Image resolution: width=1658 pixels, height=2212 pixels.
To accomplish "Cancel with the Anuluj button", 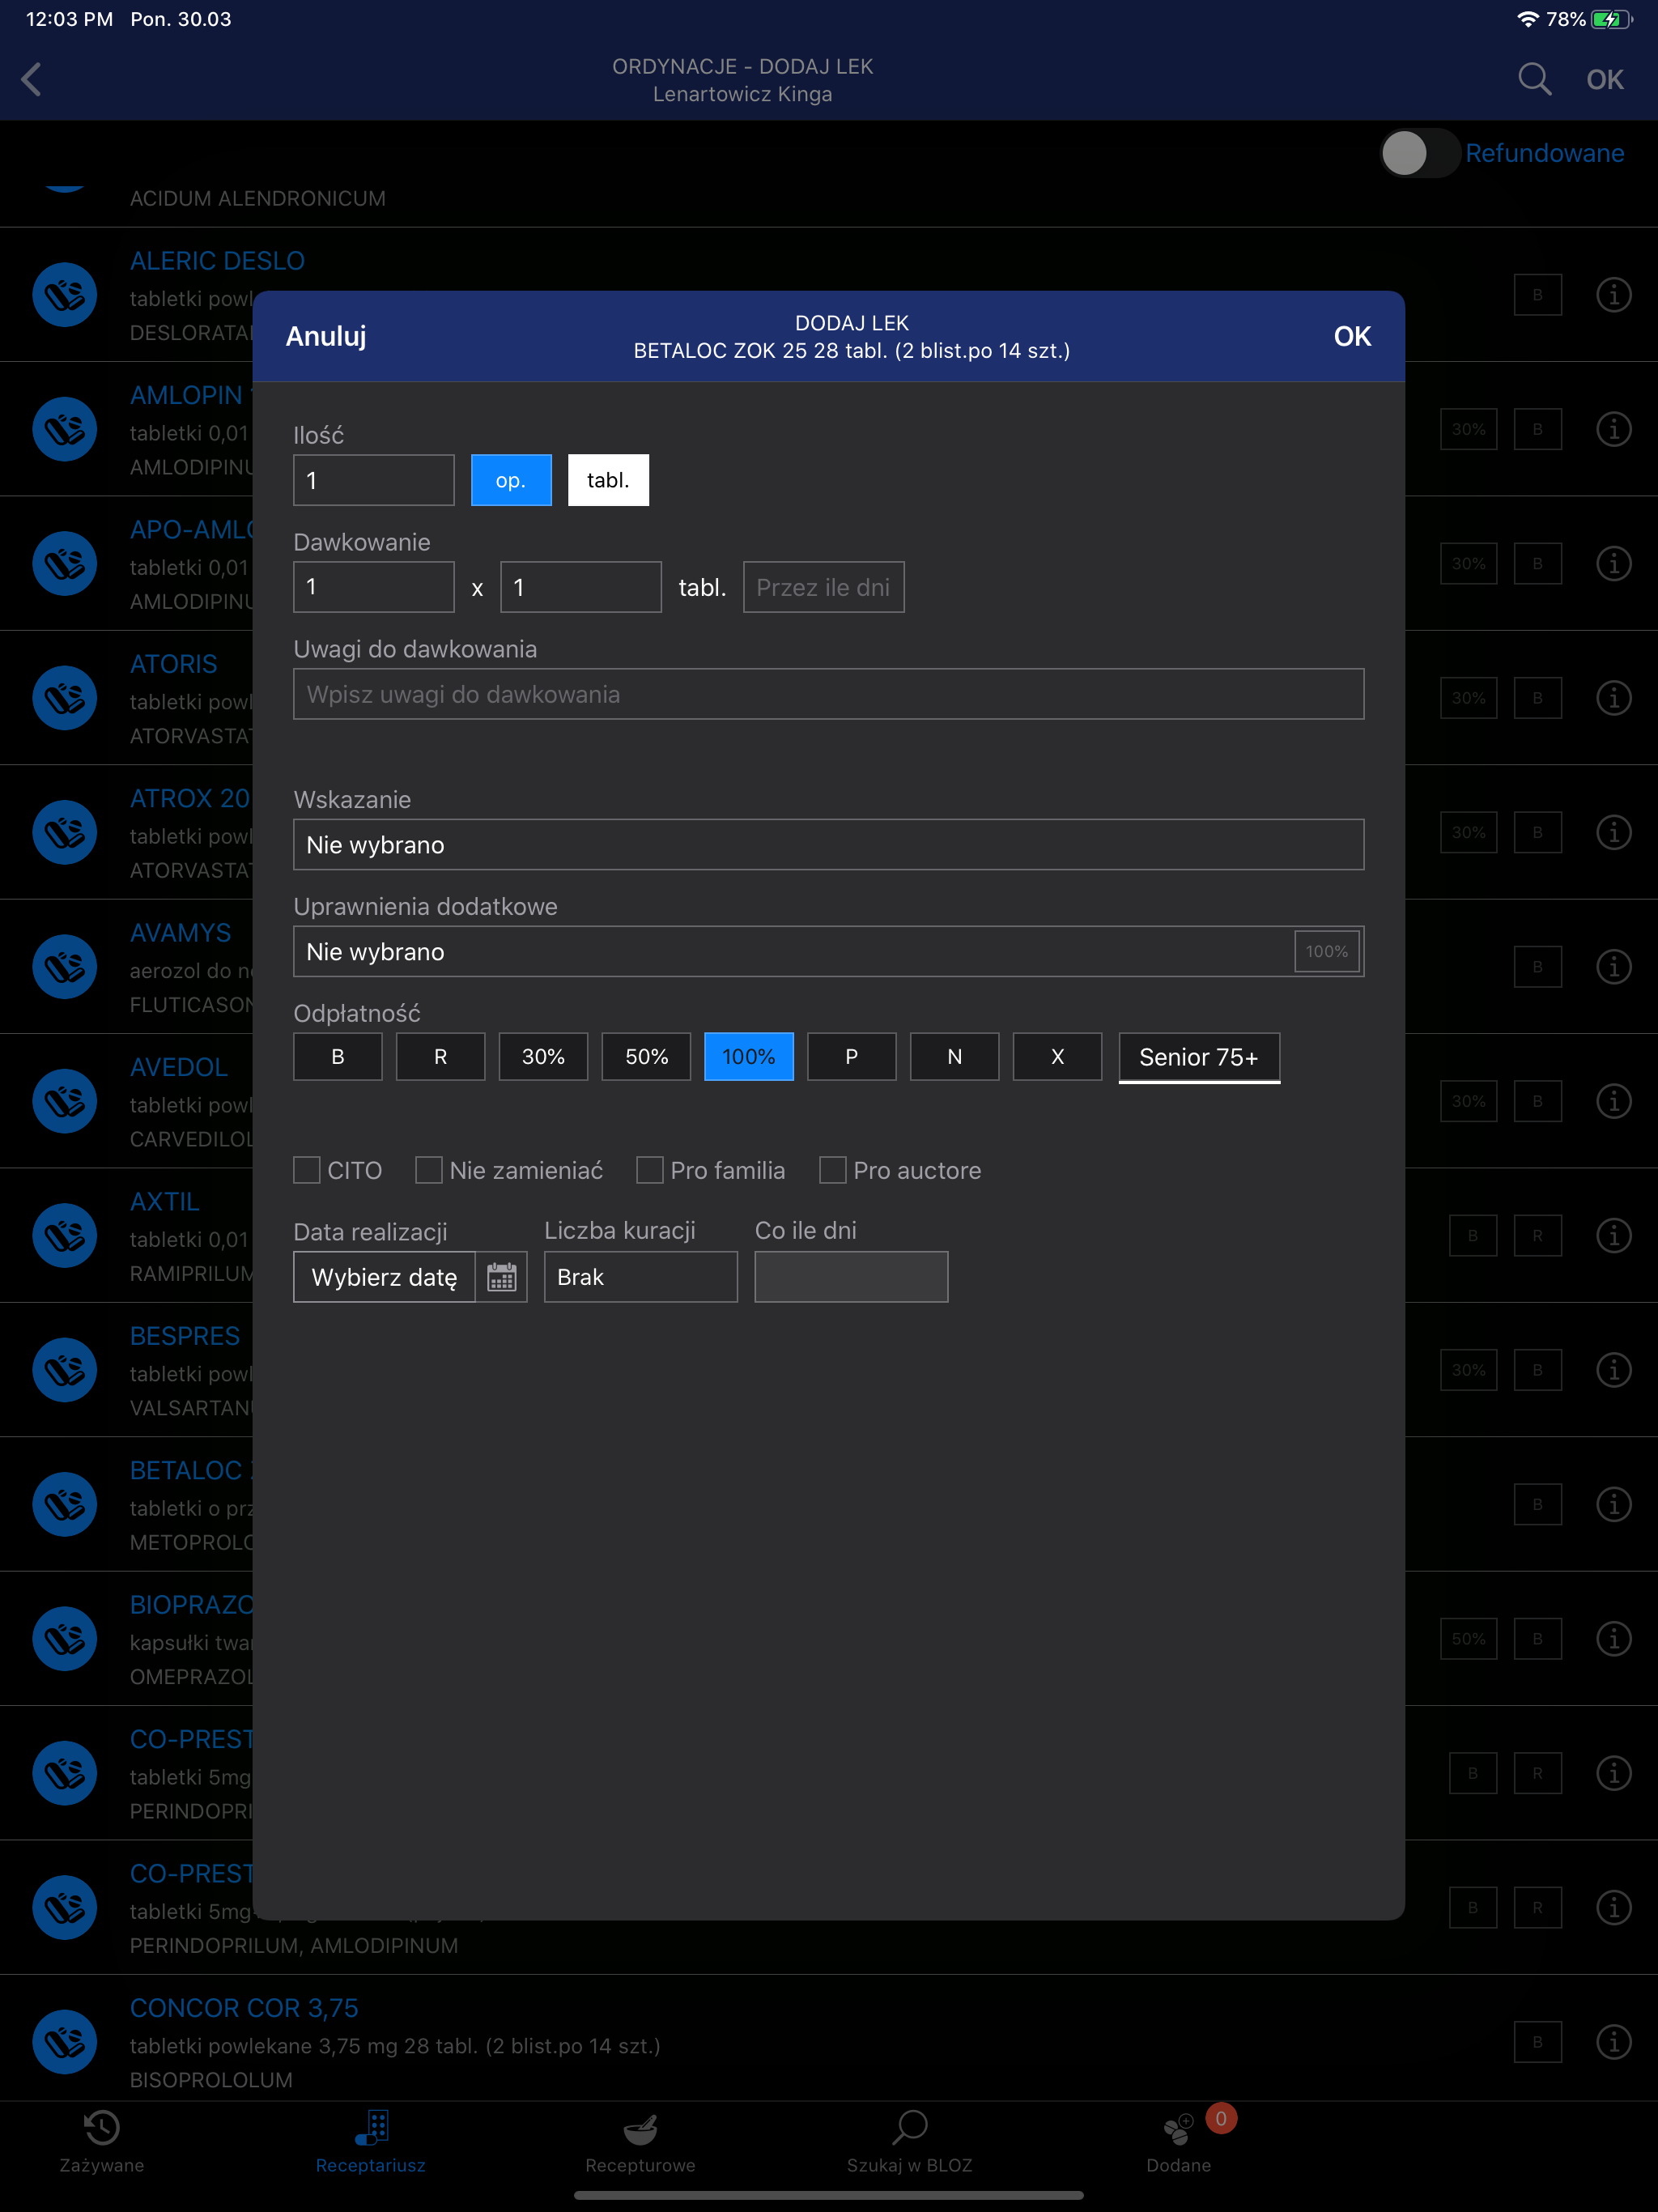I will click(326, 336).
